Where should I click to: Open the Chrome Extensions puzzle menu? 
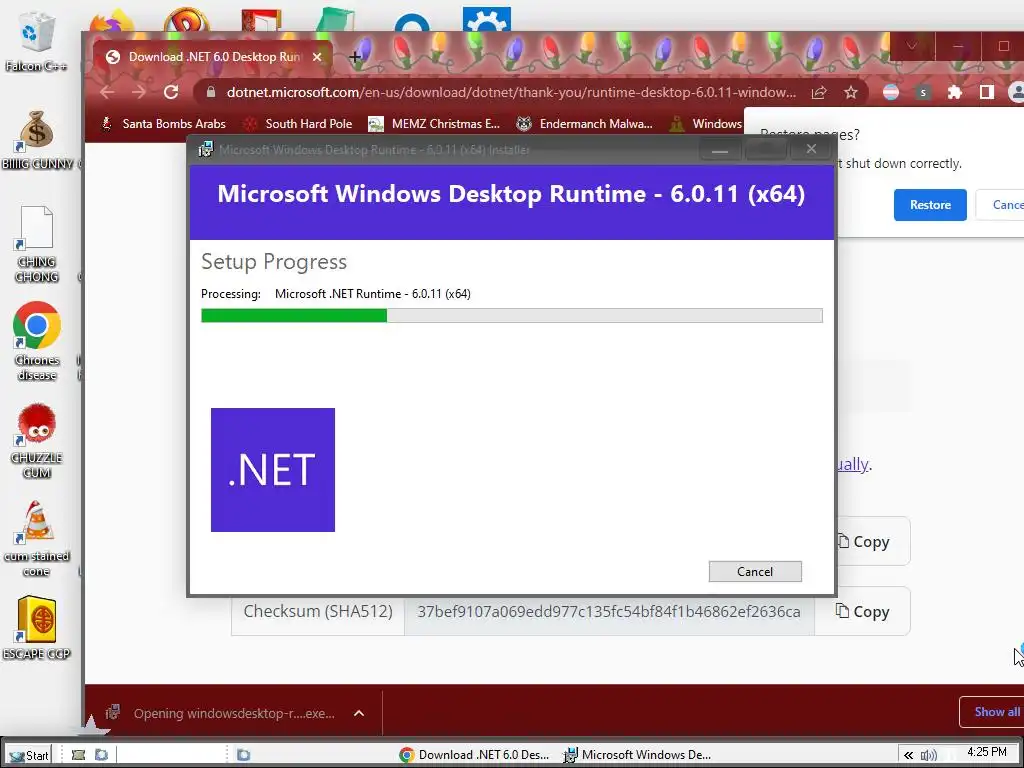(955, 92)
